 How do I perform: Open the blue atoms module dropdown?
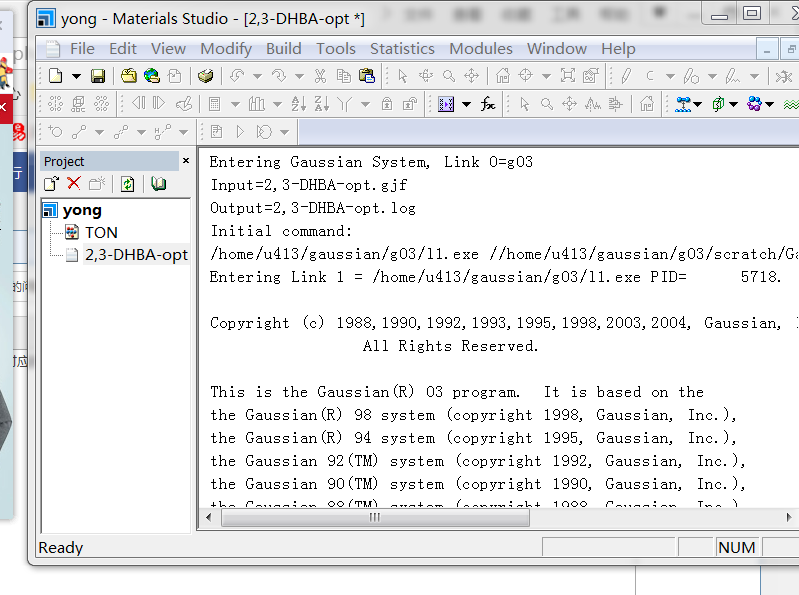697,104
